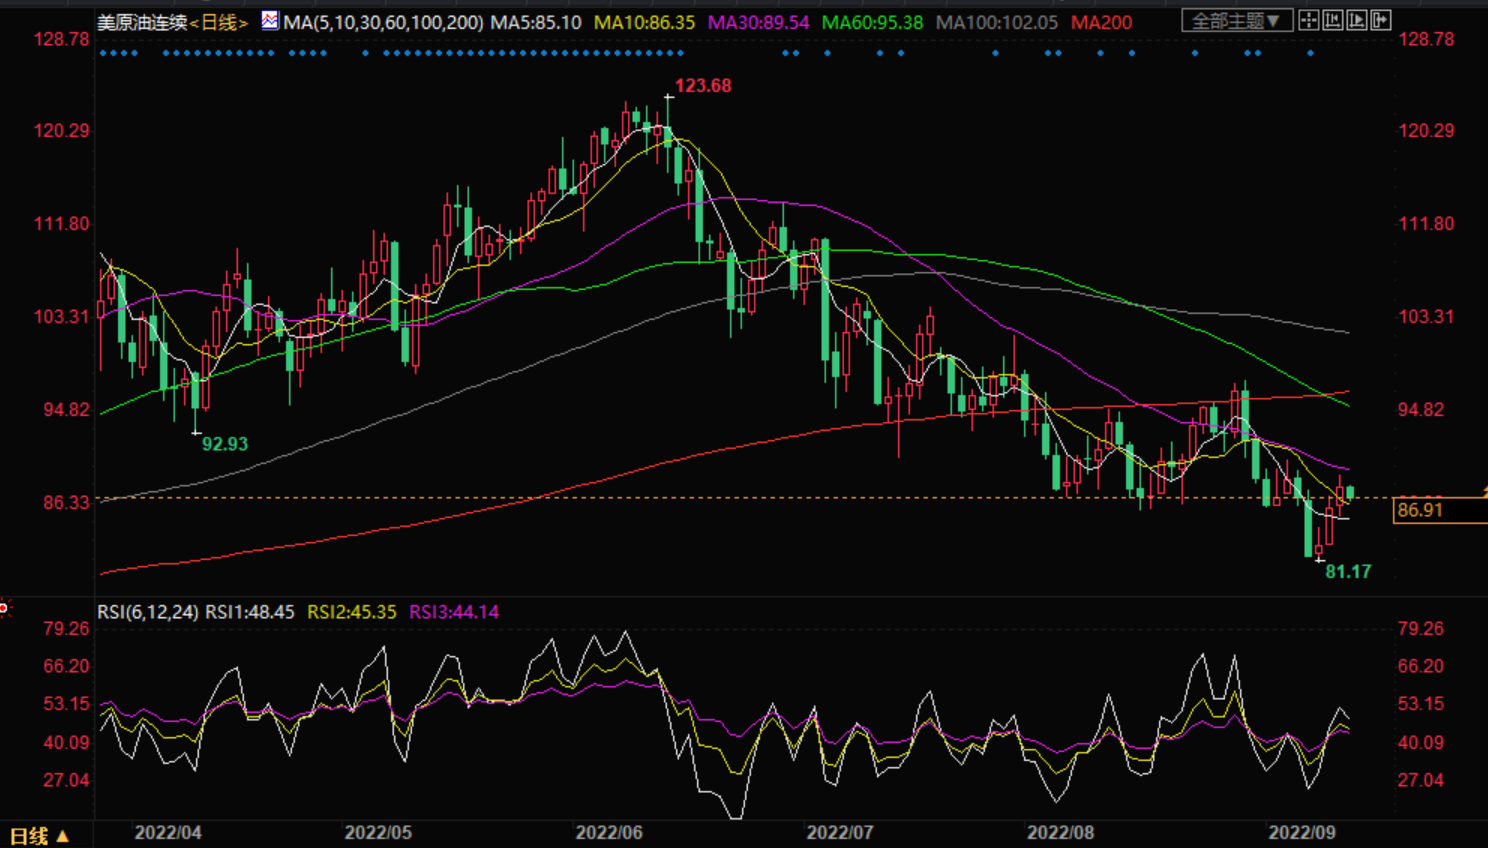The image size is (1488, 848).
Task: Click the fit-to-start axis icon
Action: coord(1332,20)
